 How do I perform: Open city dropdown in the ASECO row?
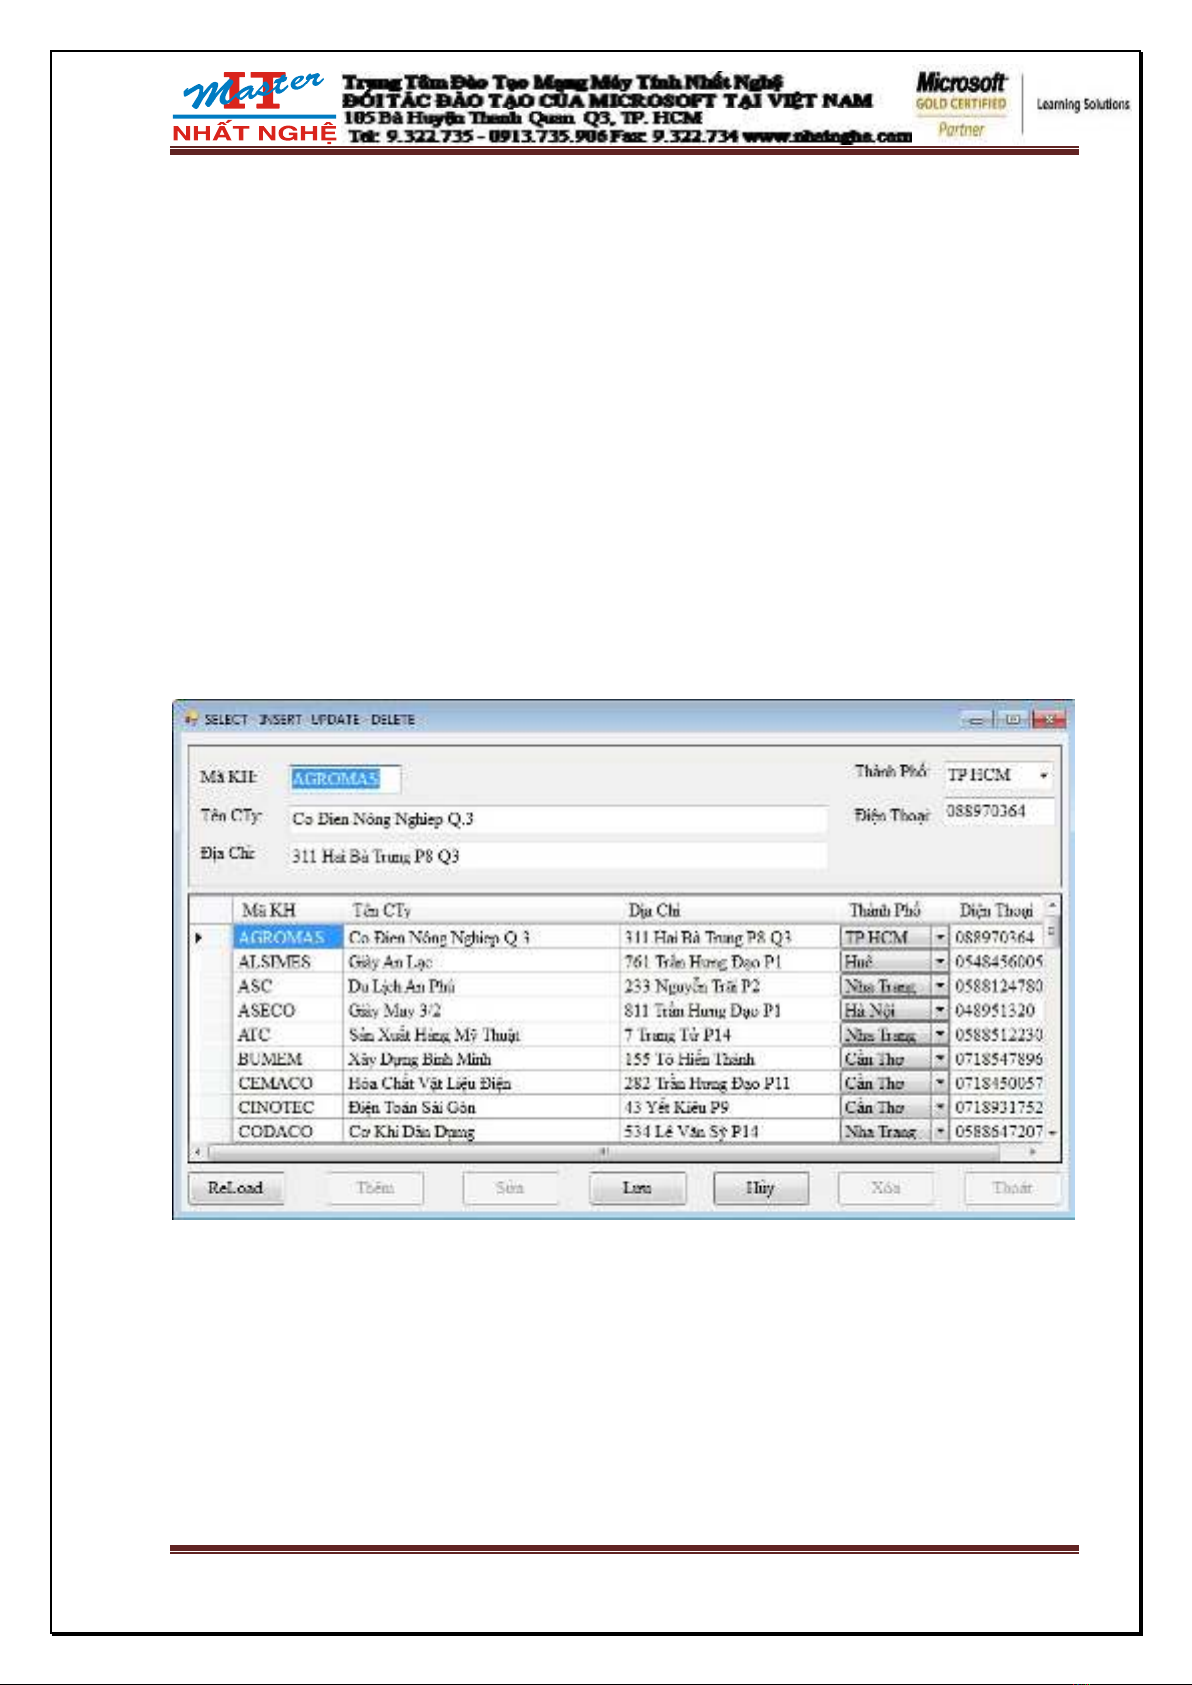[x=939, y=1011]
